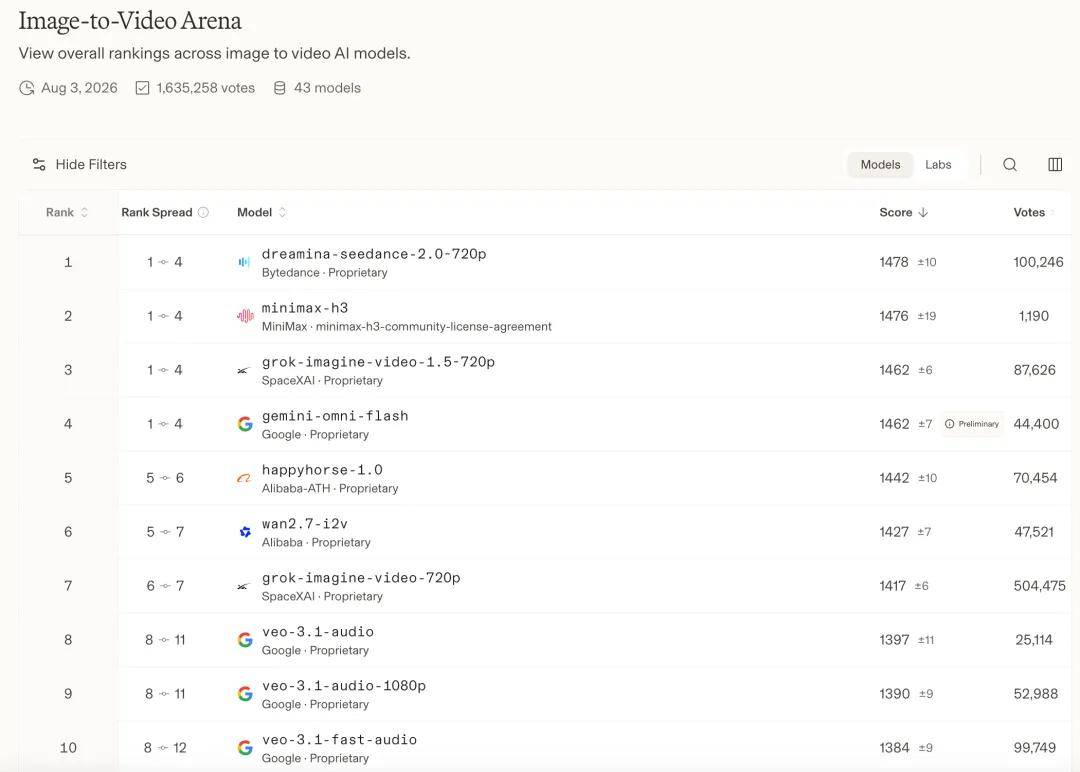This screenshot has width=1080, height=772.
Task: Click the score 1476 for minimax-h3
Action: 893,316
